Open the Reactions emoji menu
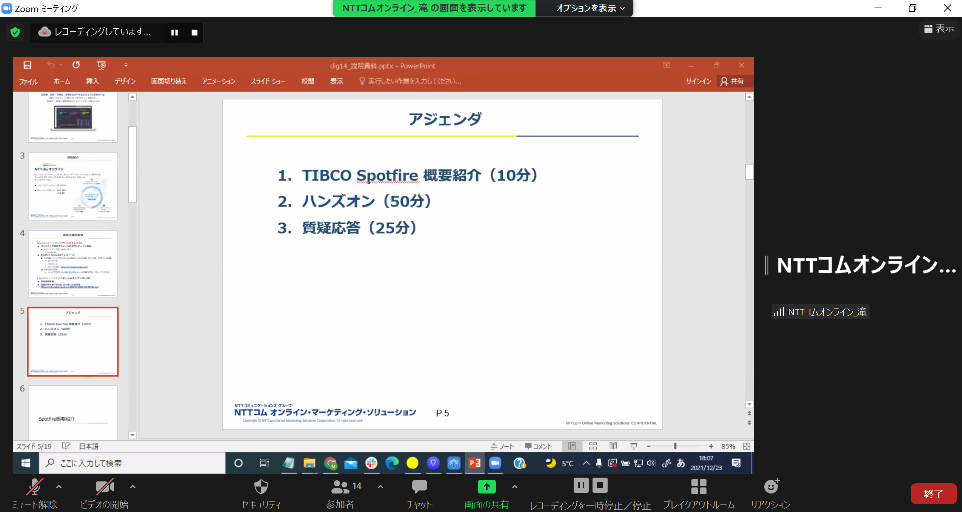 click(x=771, y=494)
